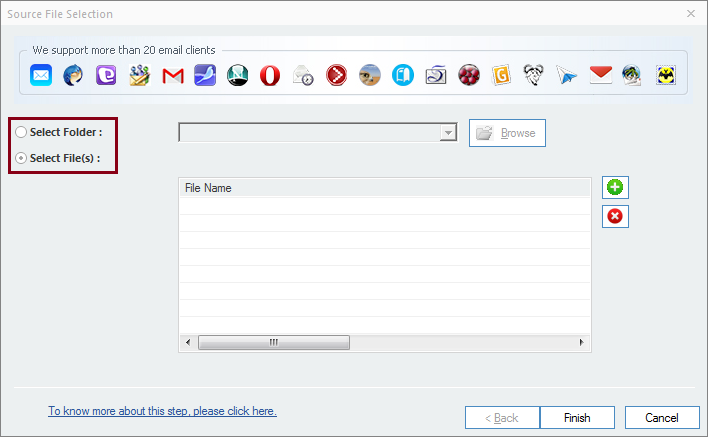The image size is (708, 437).
Task: Select the red and white envelope icon
Action: [x=601, y=75]
